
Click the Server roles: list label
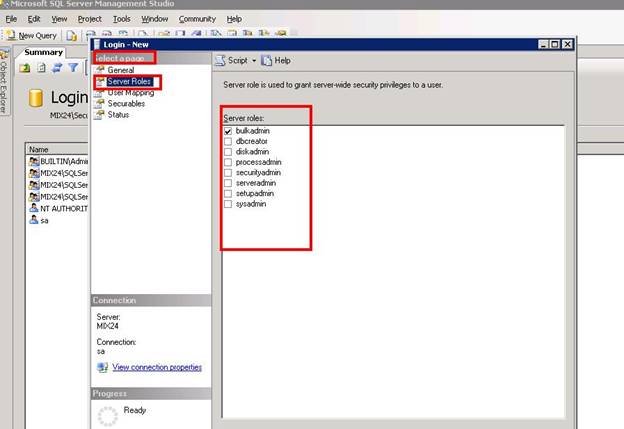click(244, 118)
